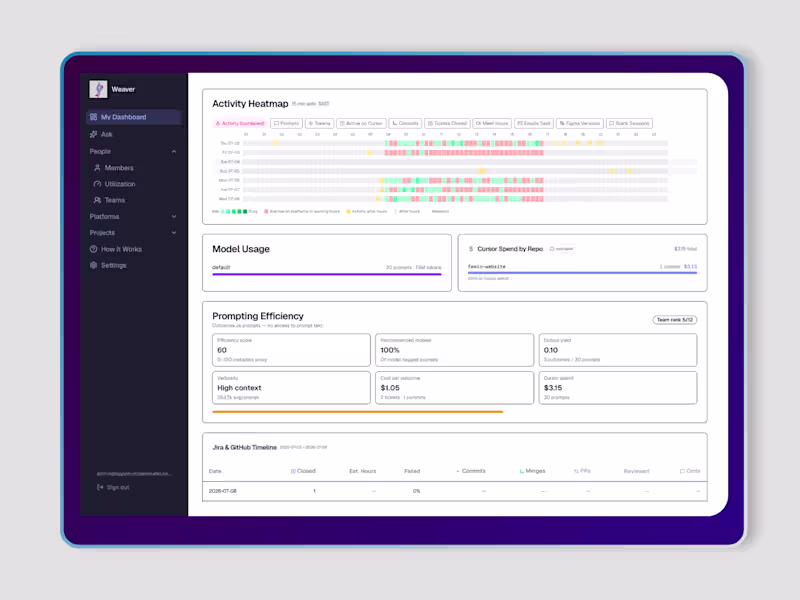The image size is (800, 600).
Task: Expand the Projects section chevron
Action: (x=174, y=233)
